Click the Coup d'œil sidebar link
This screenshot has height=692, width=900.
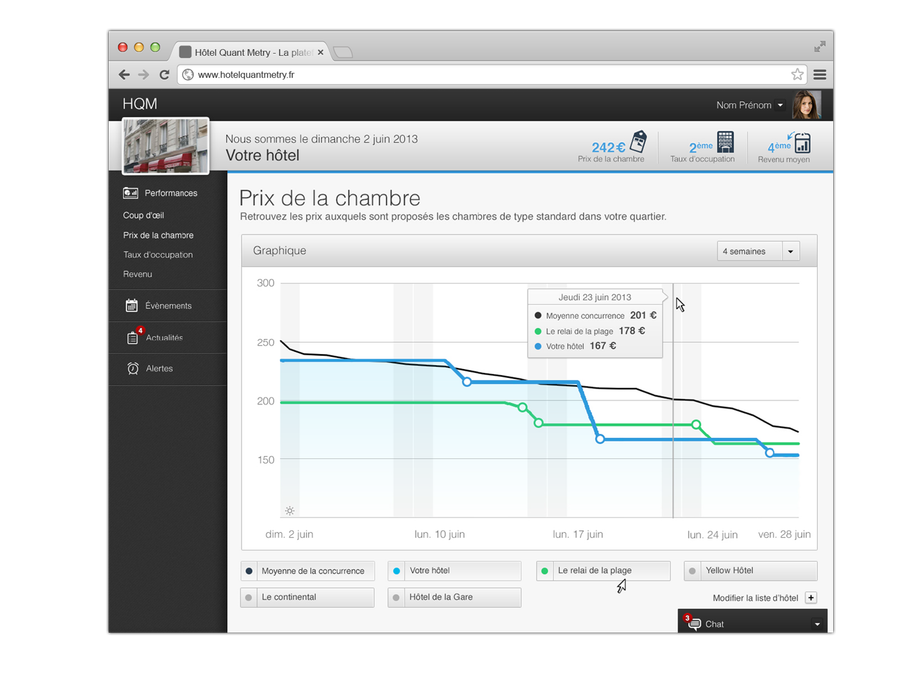144,215
